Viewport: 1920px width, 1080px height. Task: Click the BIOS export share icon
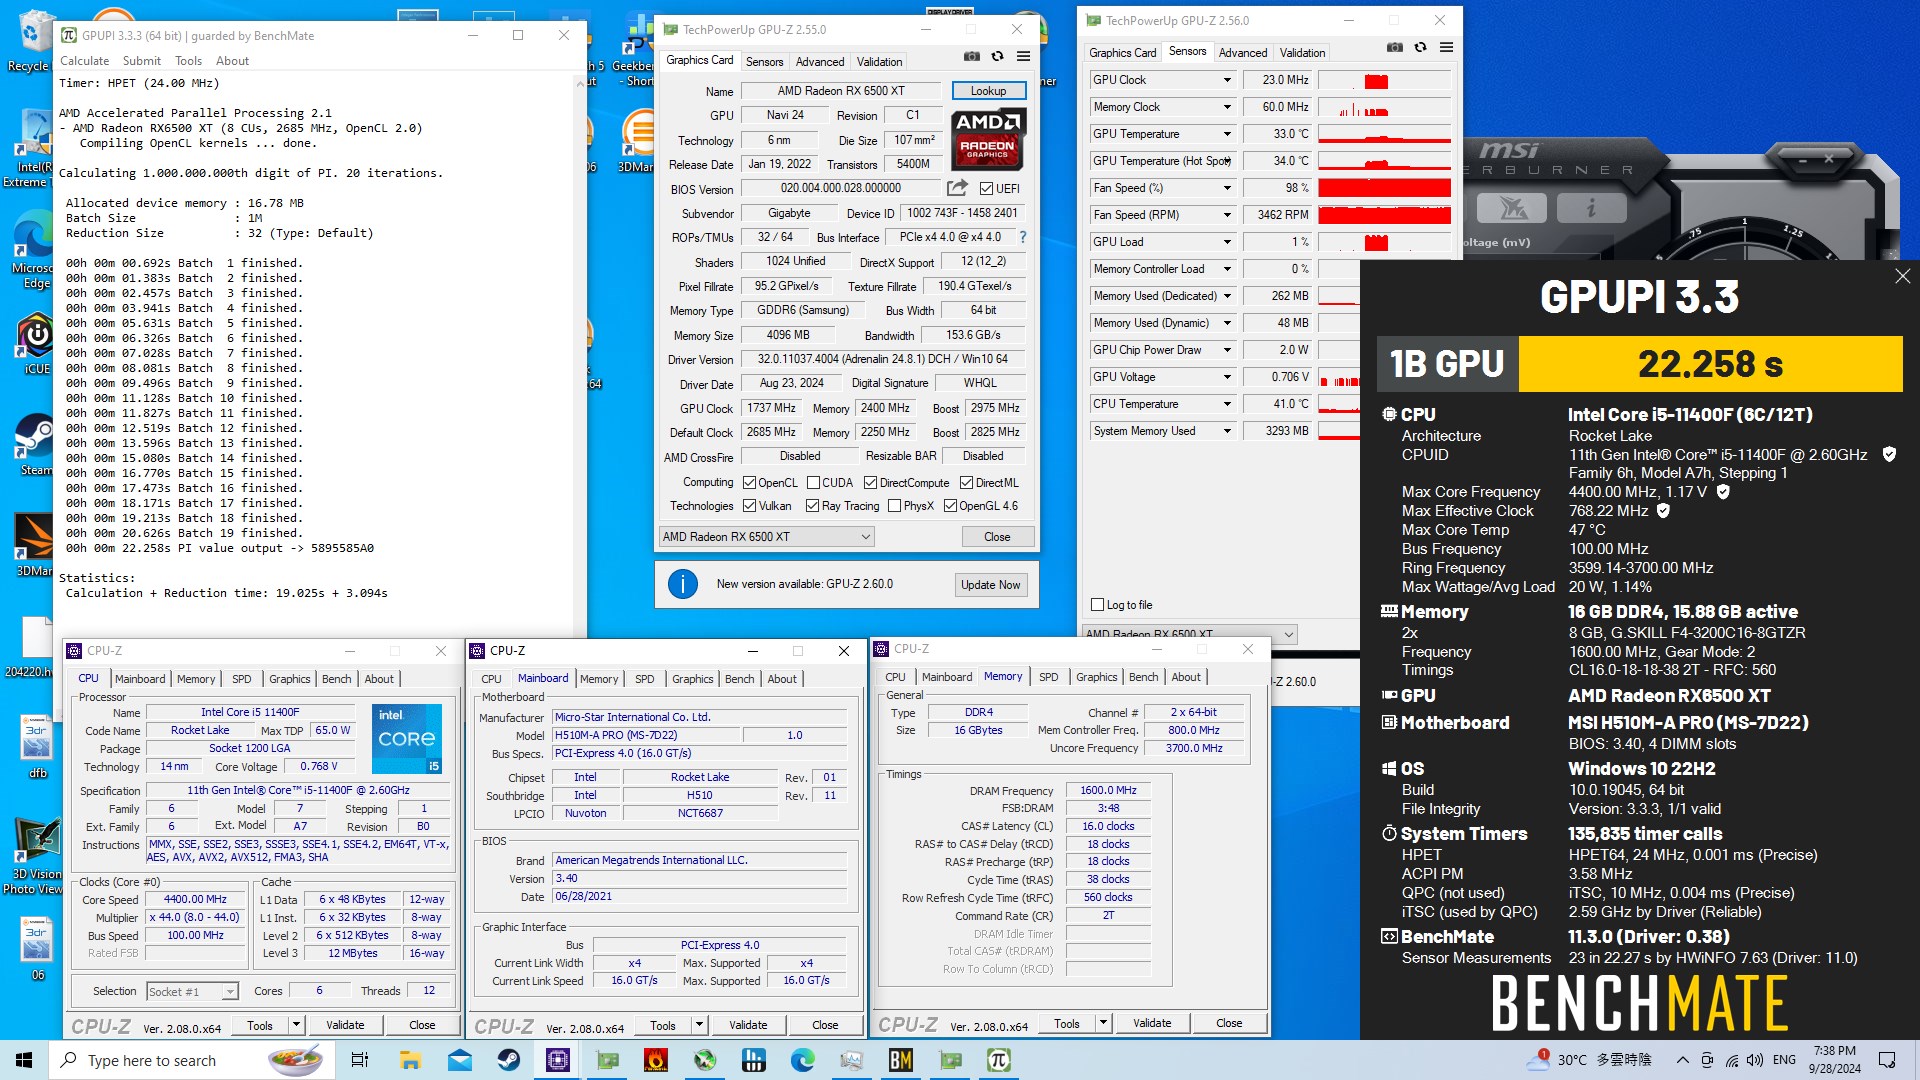[x=957, y=188]
